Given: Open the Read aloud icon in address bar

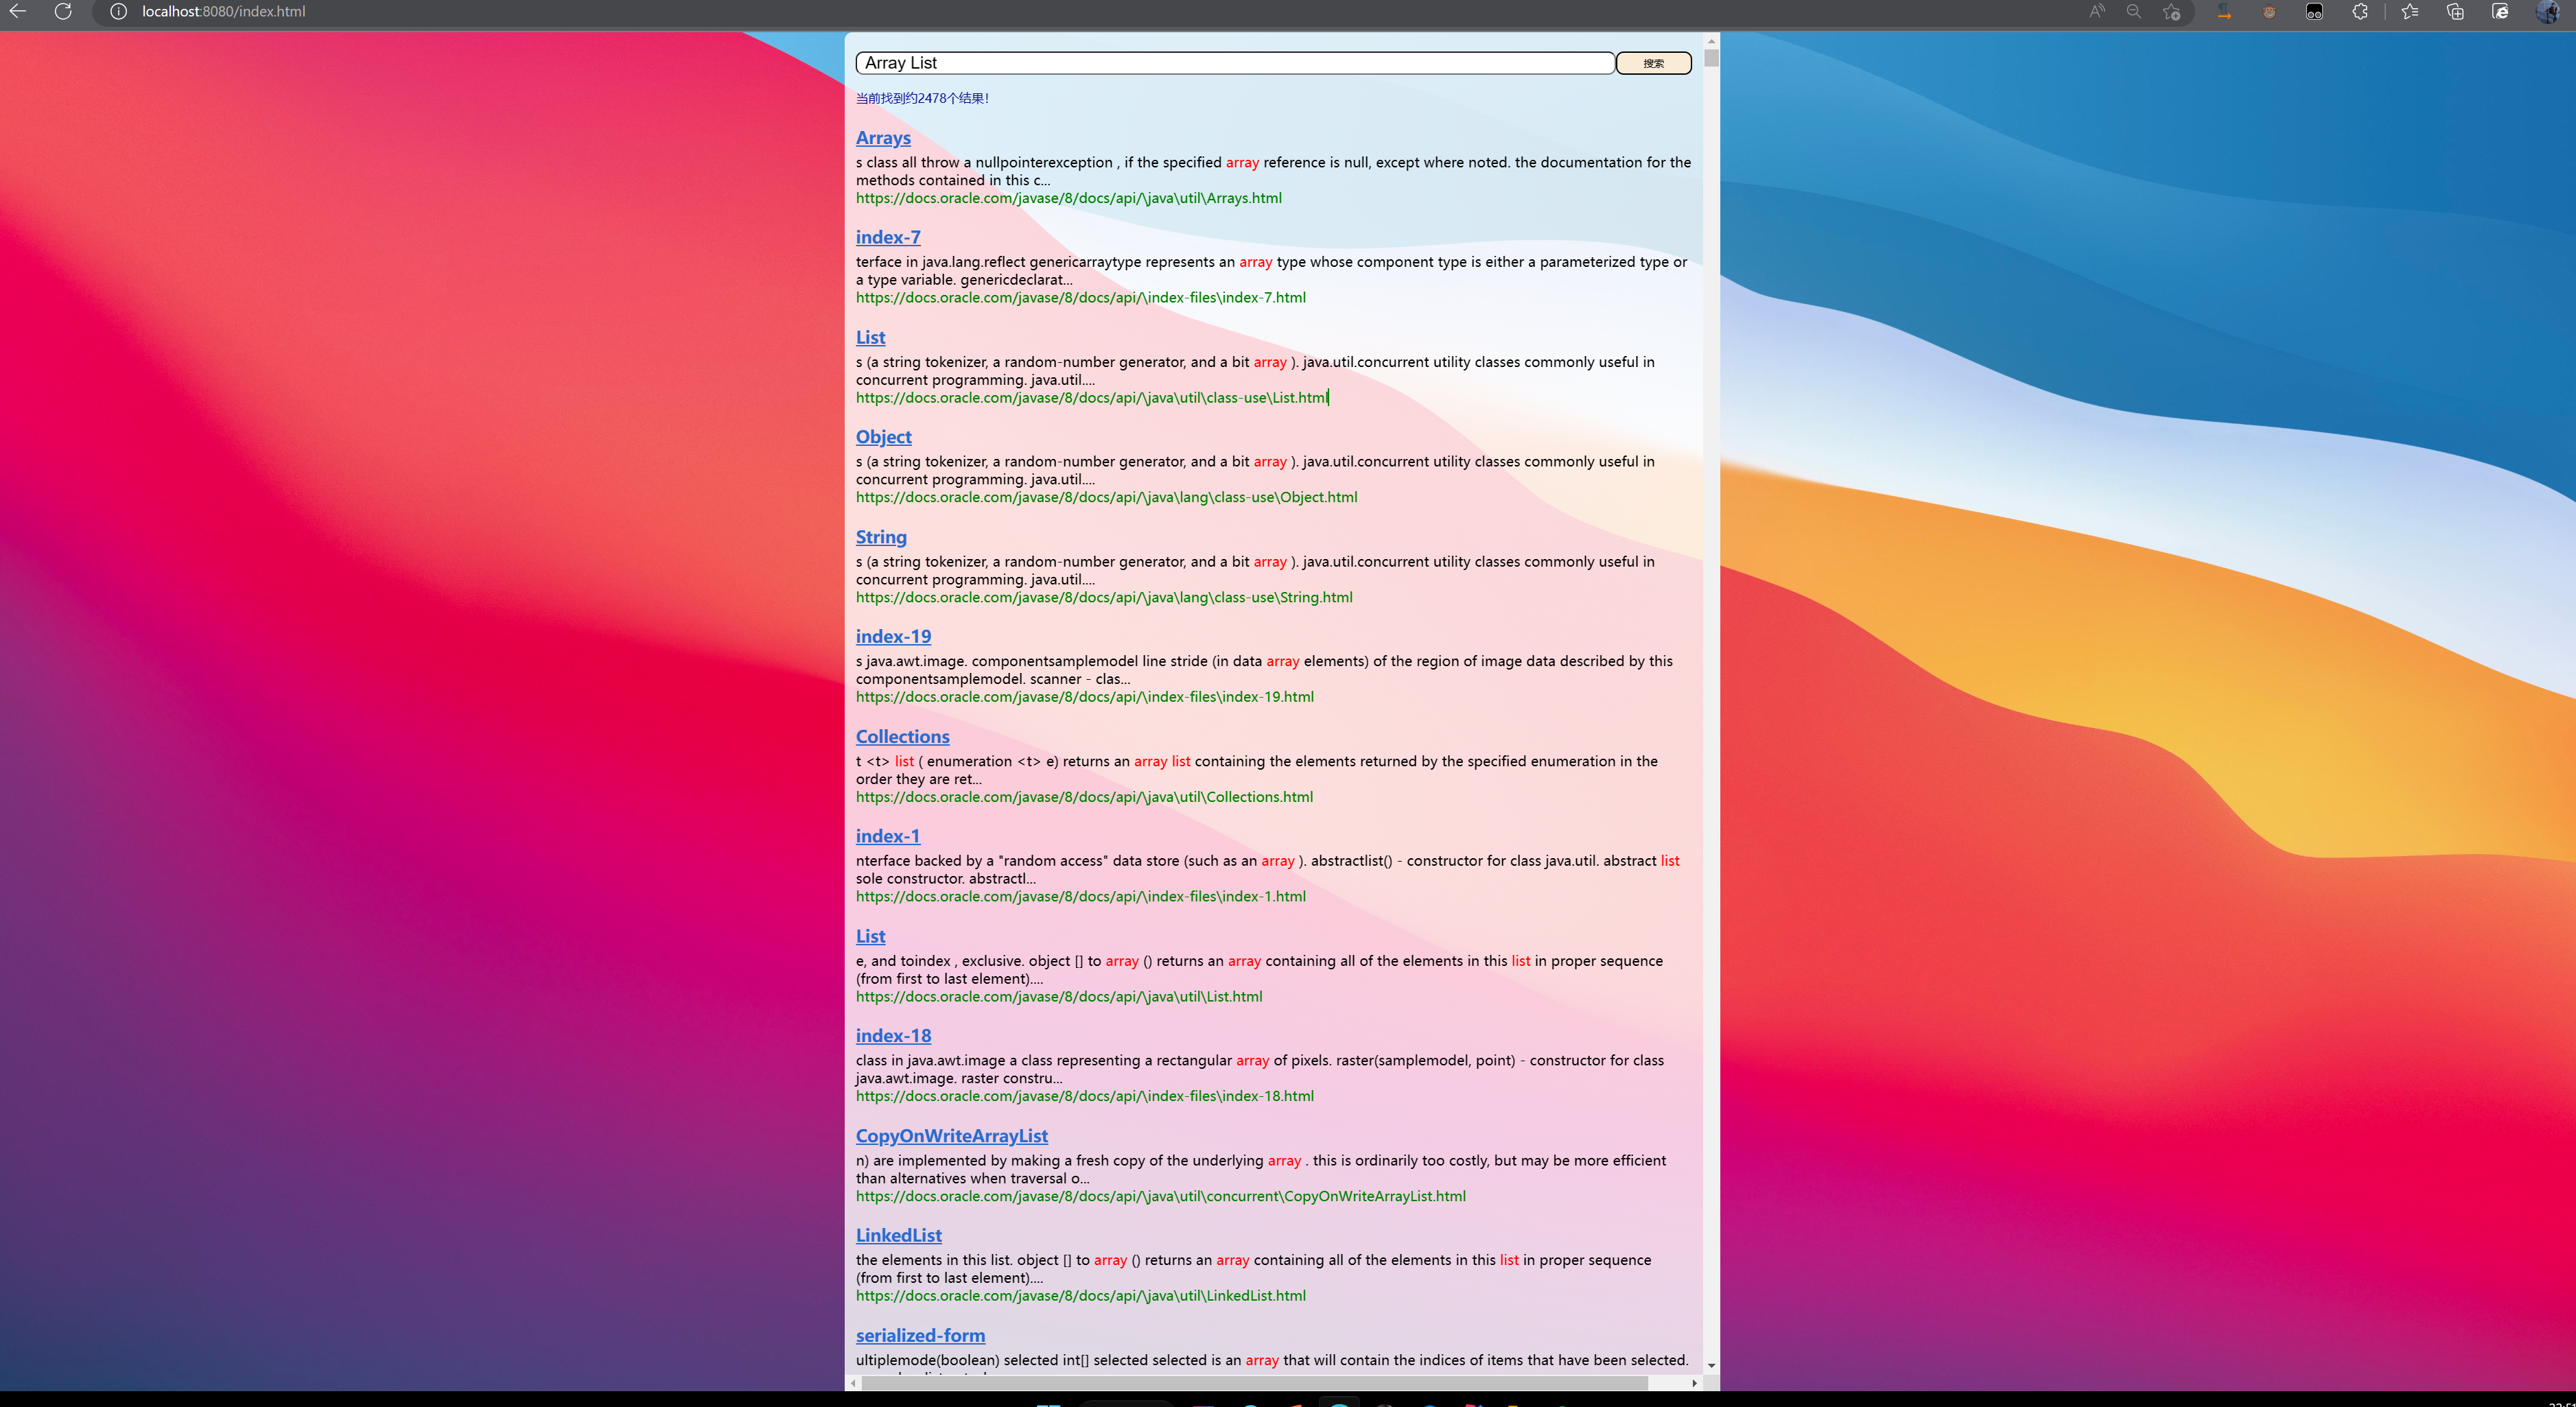Looking at the screenshot, I should (2097, 12).
